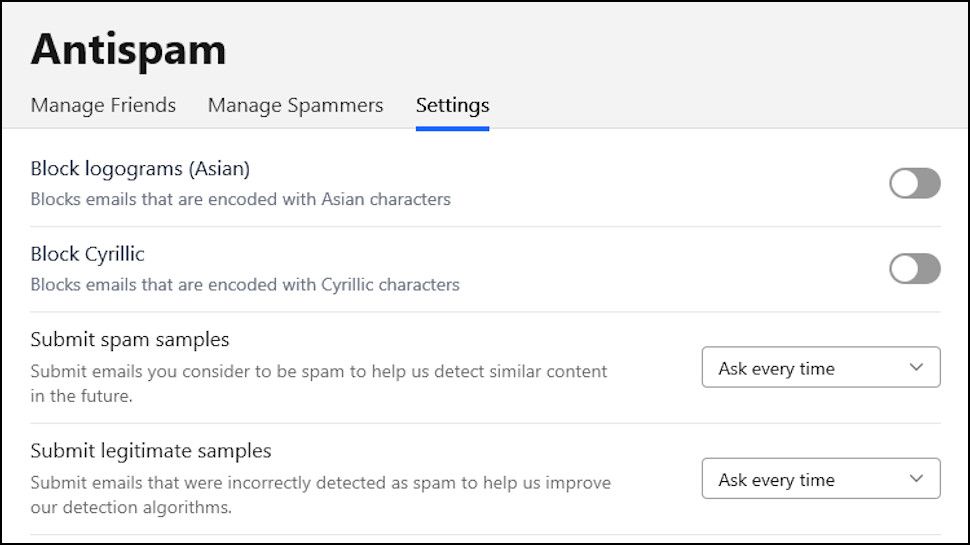This screenshot has height=545, width=970.
Task: Open the Manage Friends tab
Action: [103, 105]
